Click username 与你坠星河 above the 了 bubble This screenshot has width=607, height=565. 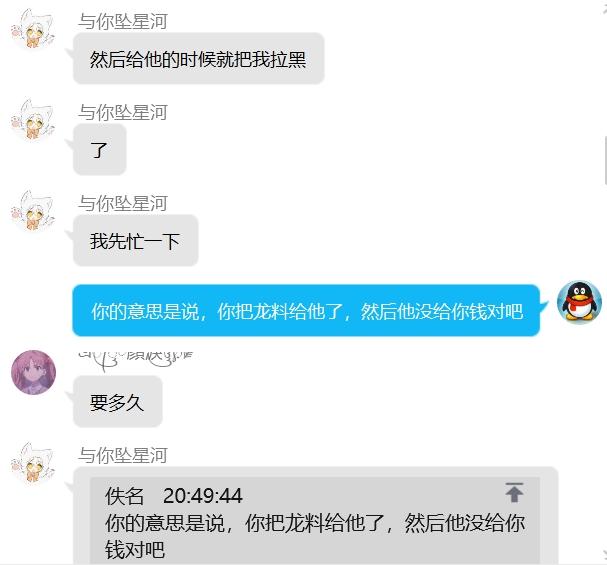pyautogui.click(x=123, y=113)
